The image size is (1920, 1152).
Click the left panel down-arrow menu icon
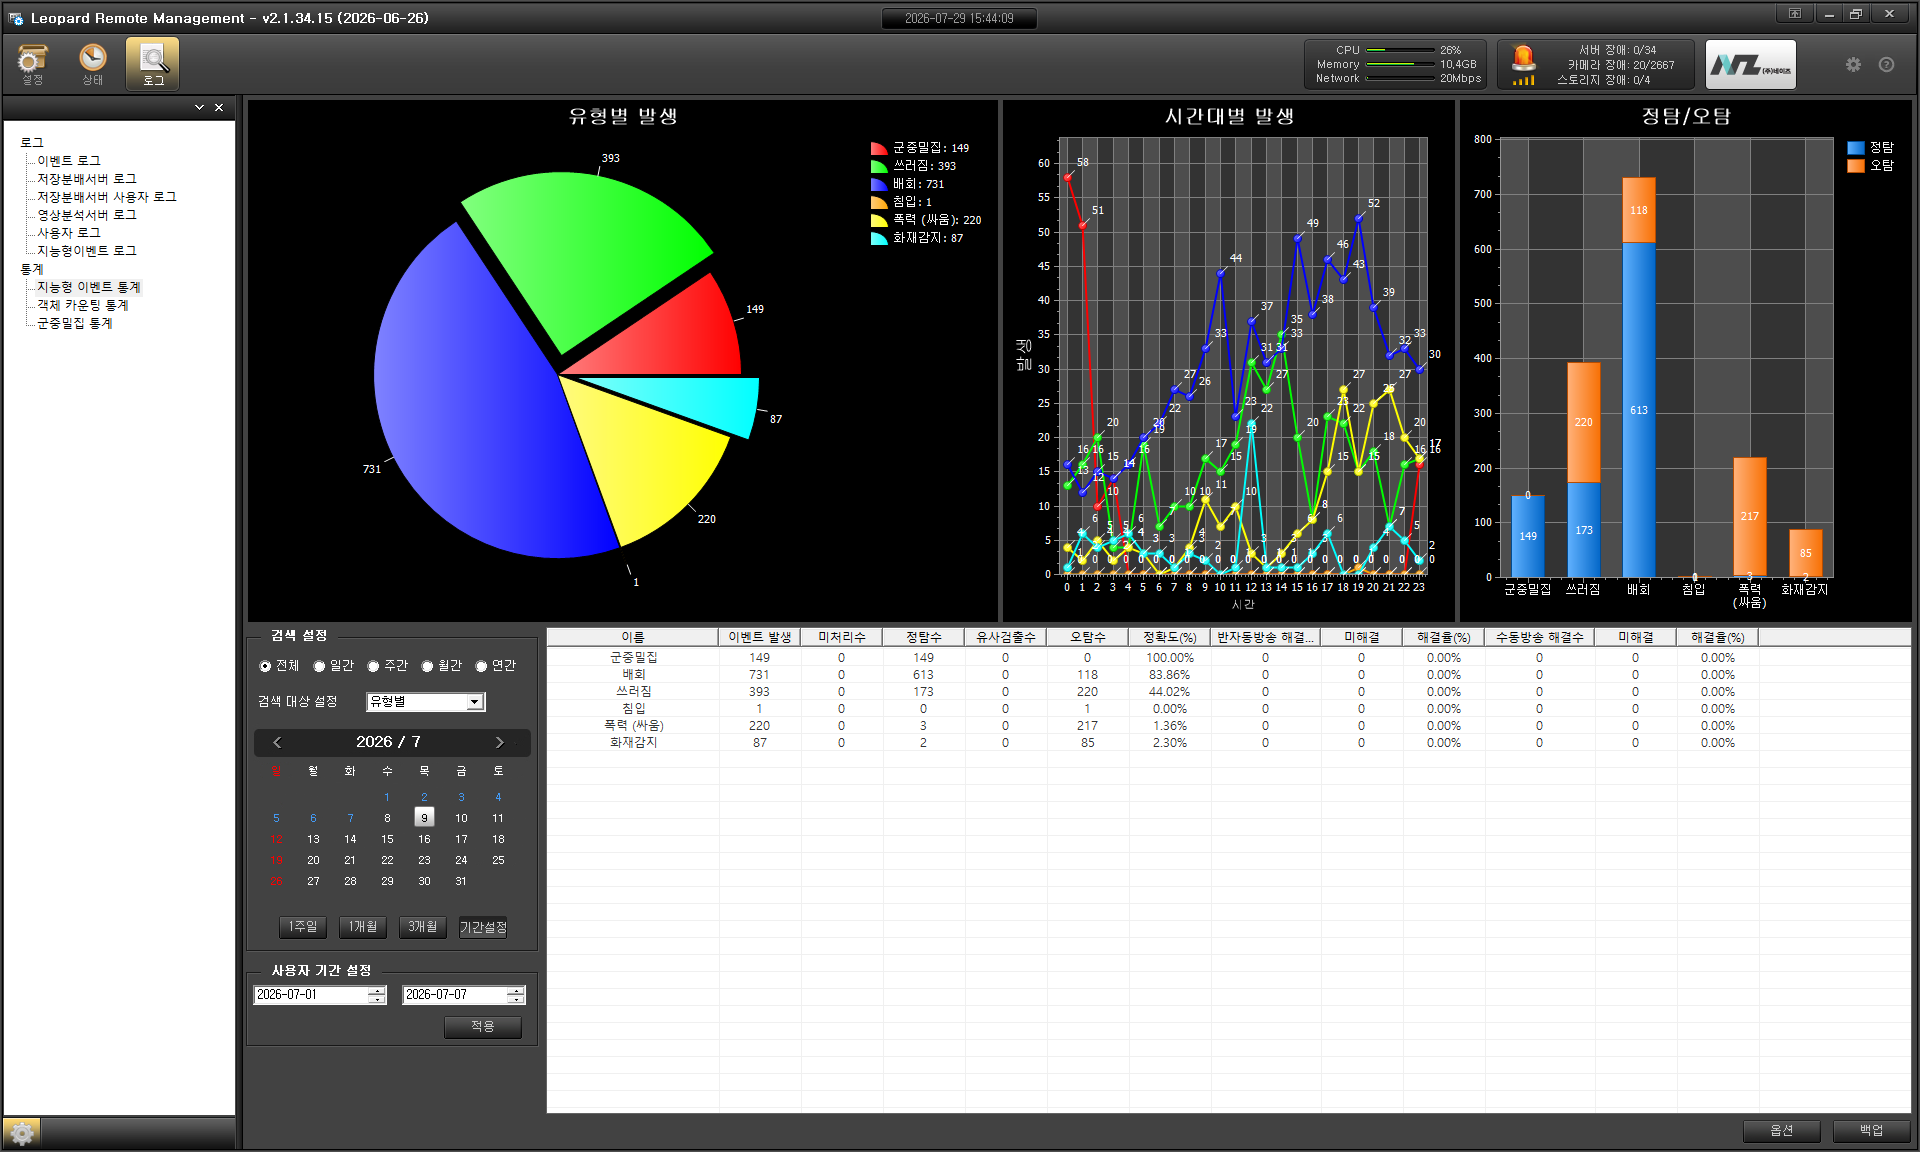(x=199, y=107)
